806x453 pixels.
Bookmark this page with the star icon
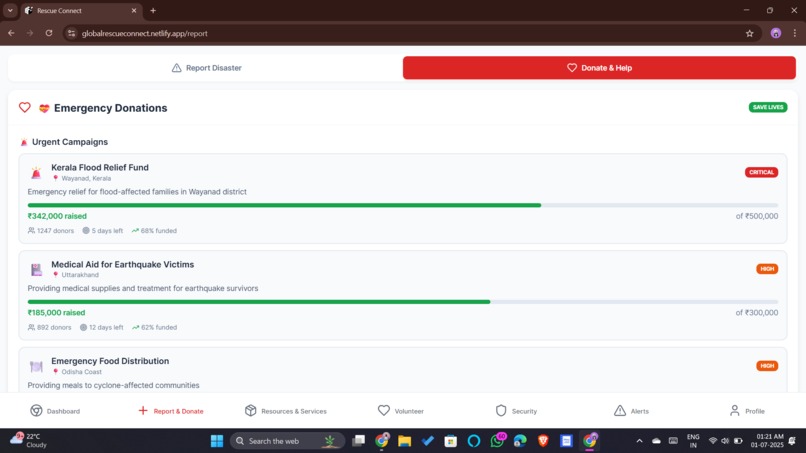pos(749,33)
